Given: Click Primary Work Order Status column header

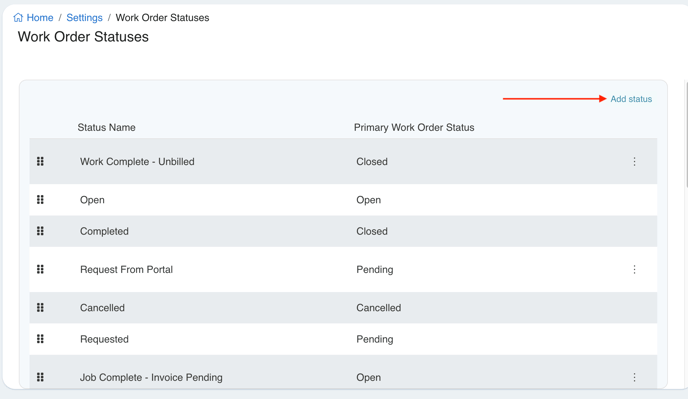Looking at the screenshot, I should pyautogui.click(x=414, y=127).
